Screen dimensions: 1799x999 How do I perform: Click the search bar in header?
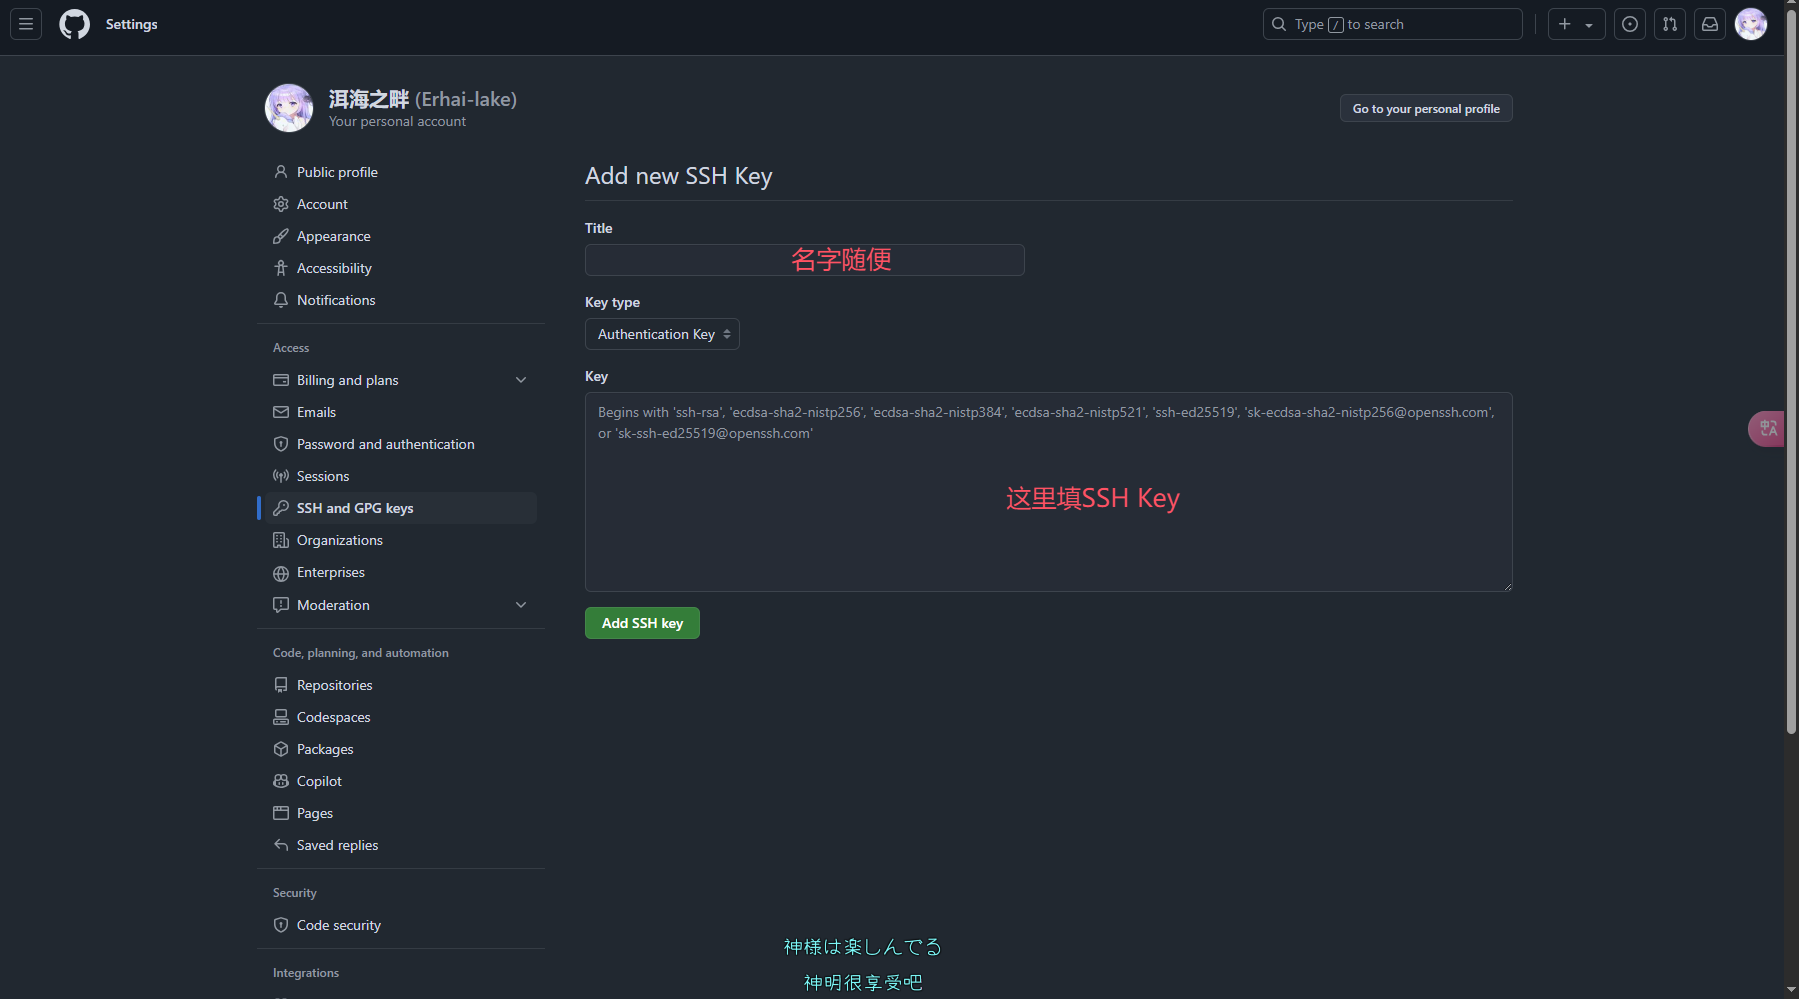(x=1392, y=24)
